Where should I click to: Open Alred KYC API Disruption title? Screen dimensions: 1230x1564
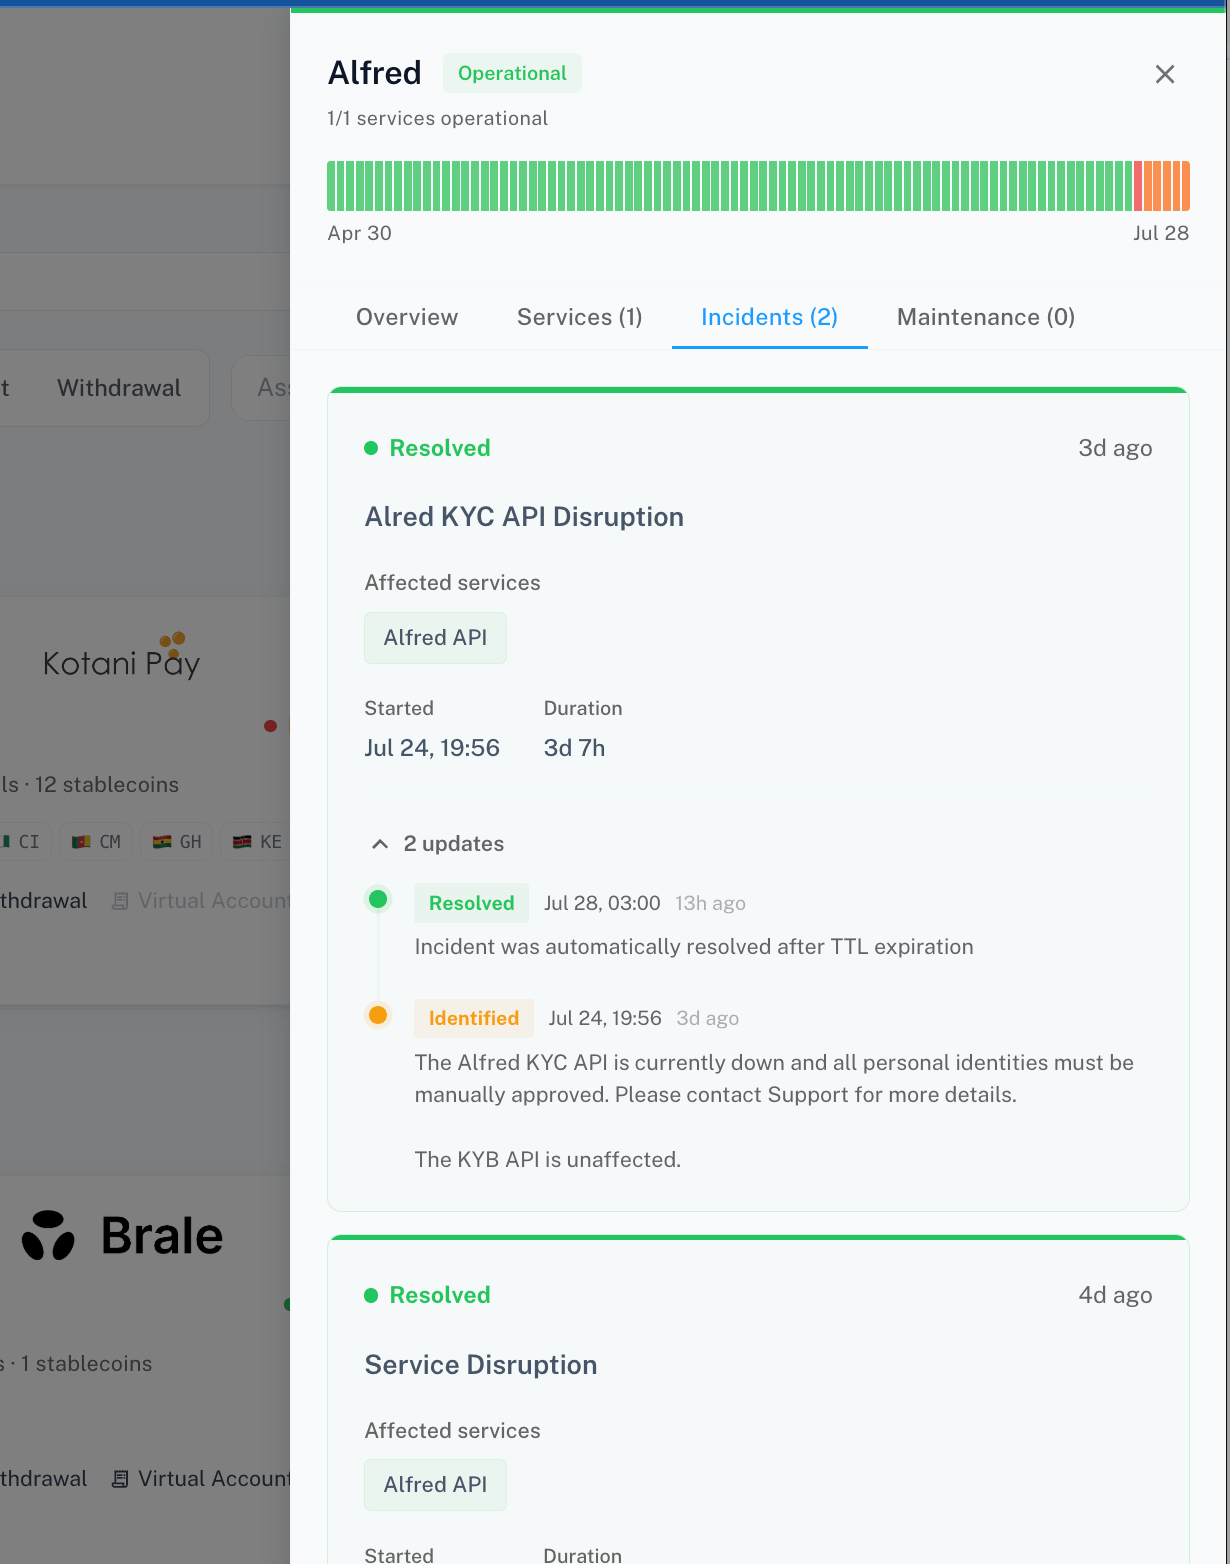pos(524,517)
